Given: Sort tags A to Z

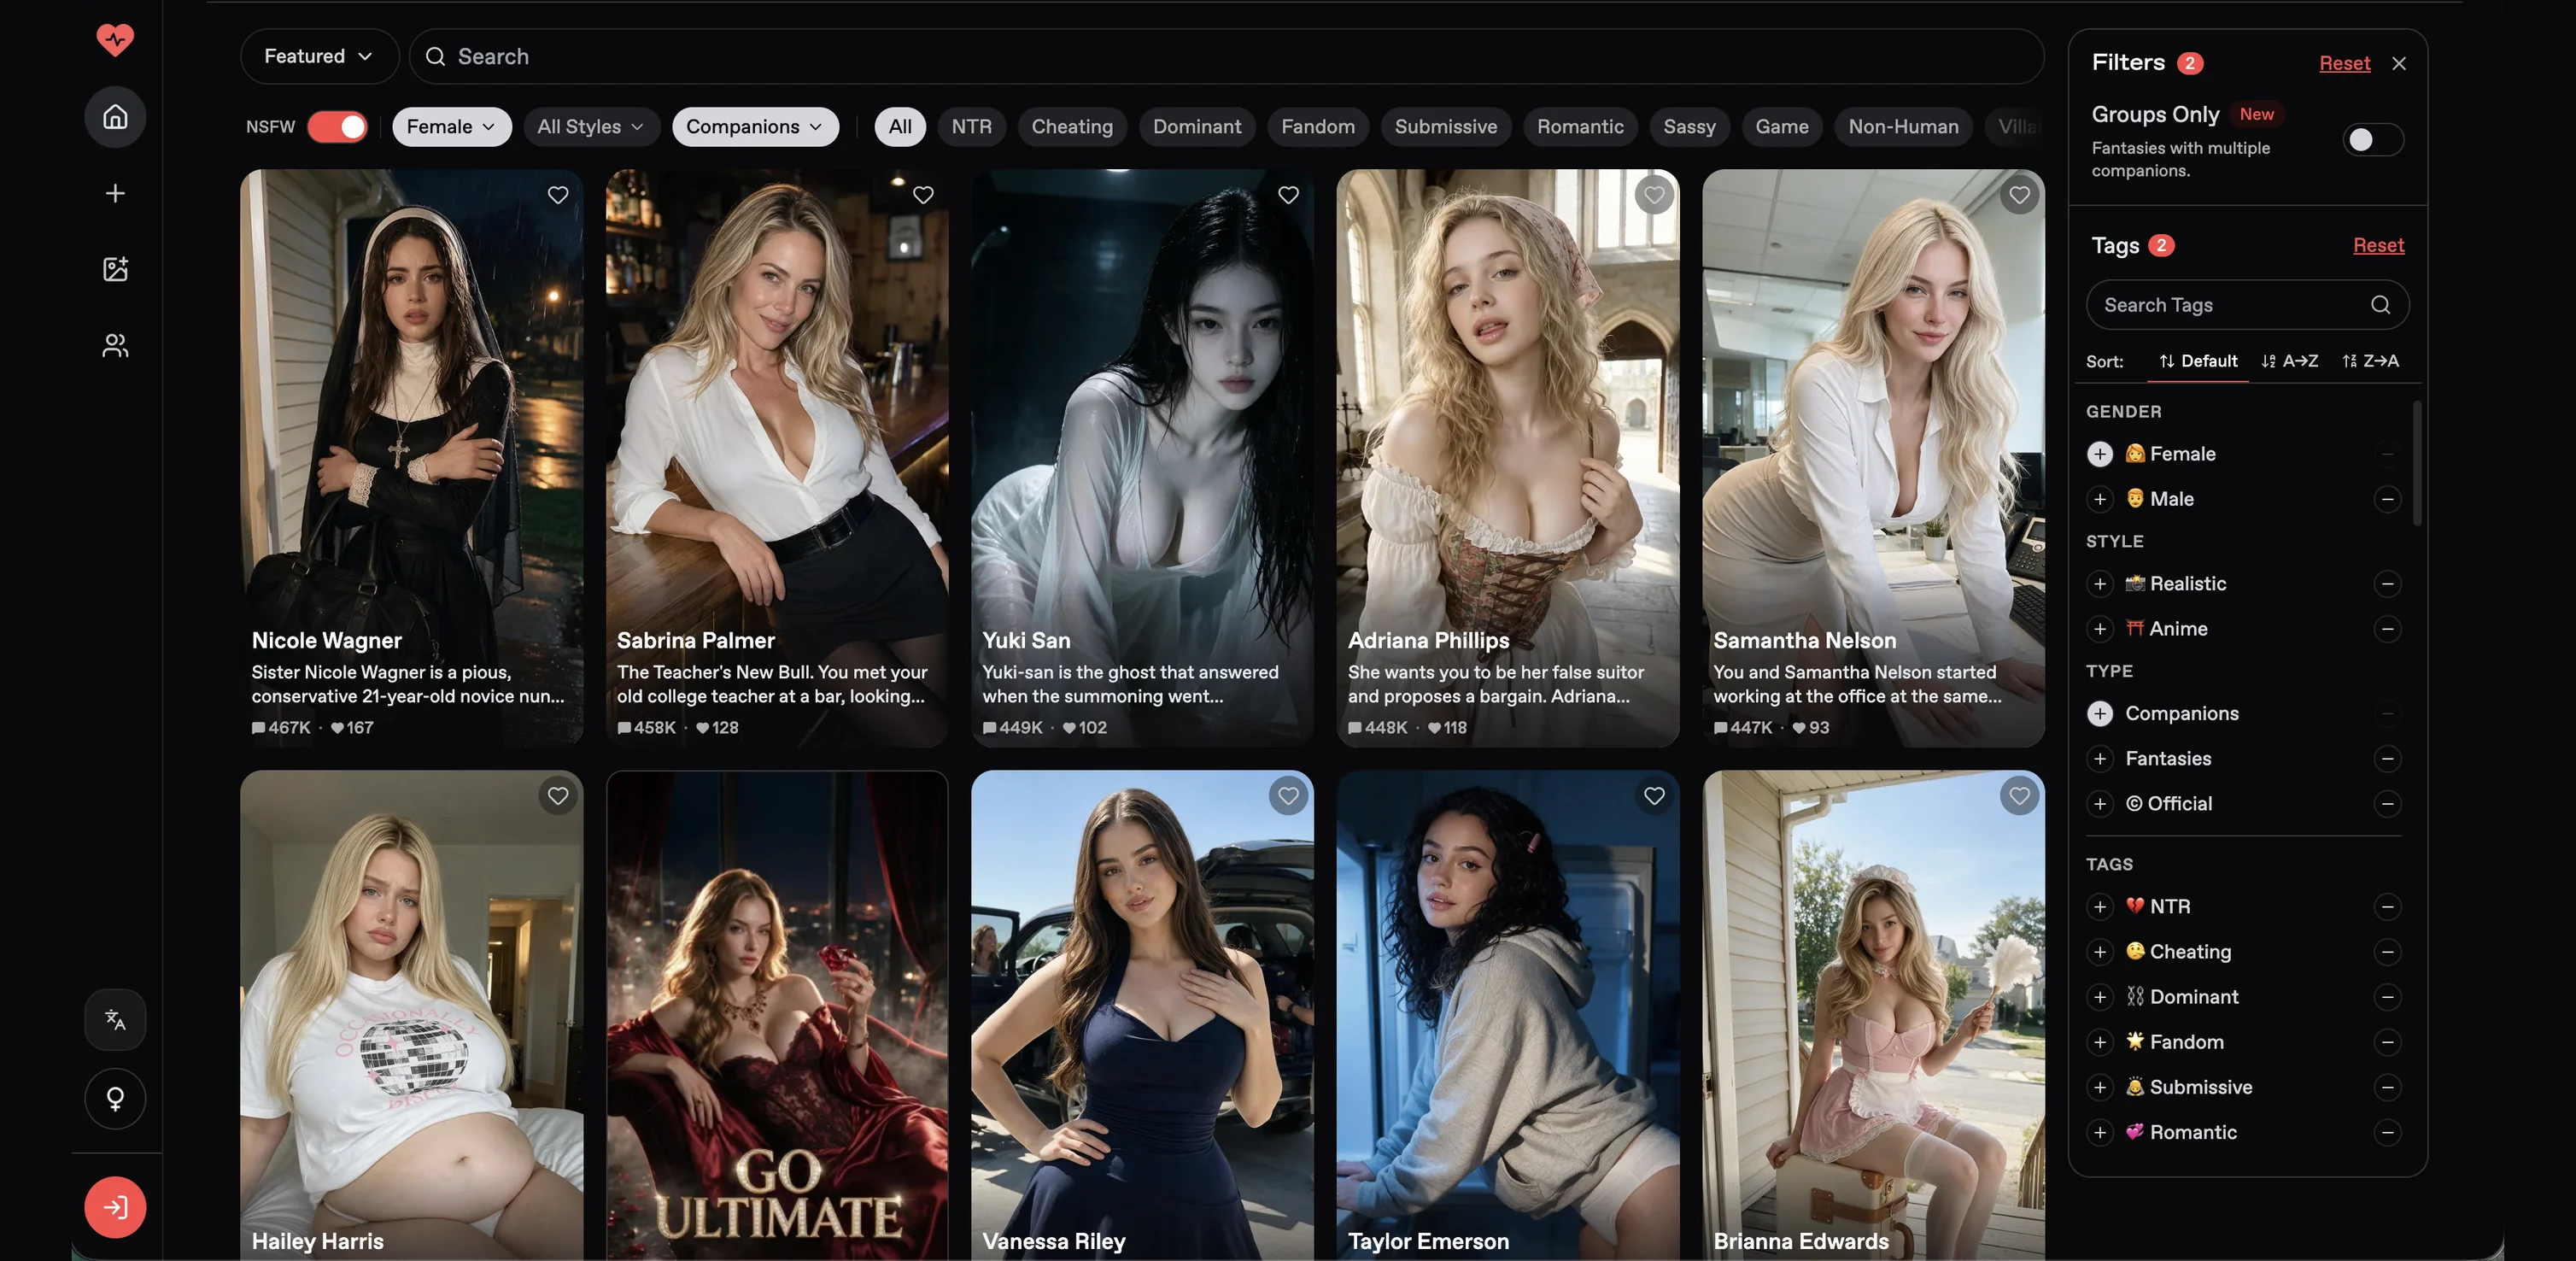Looking at the screenshot, I should tap(2290, 361).
